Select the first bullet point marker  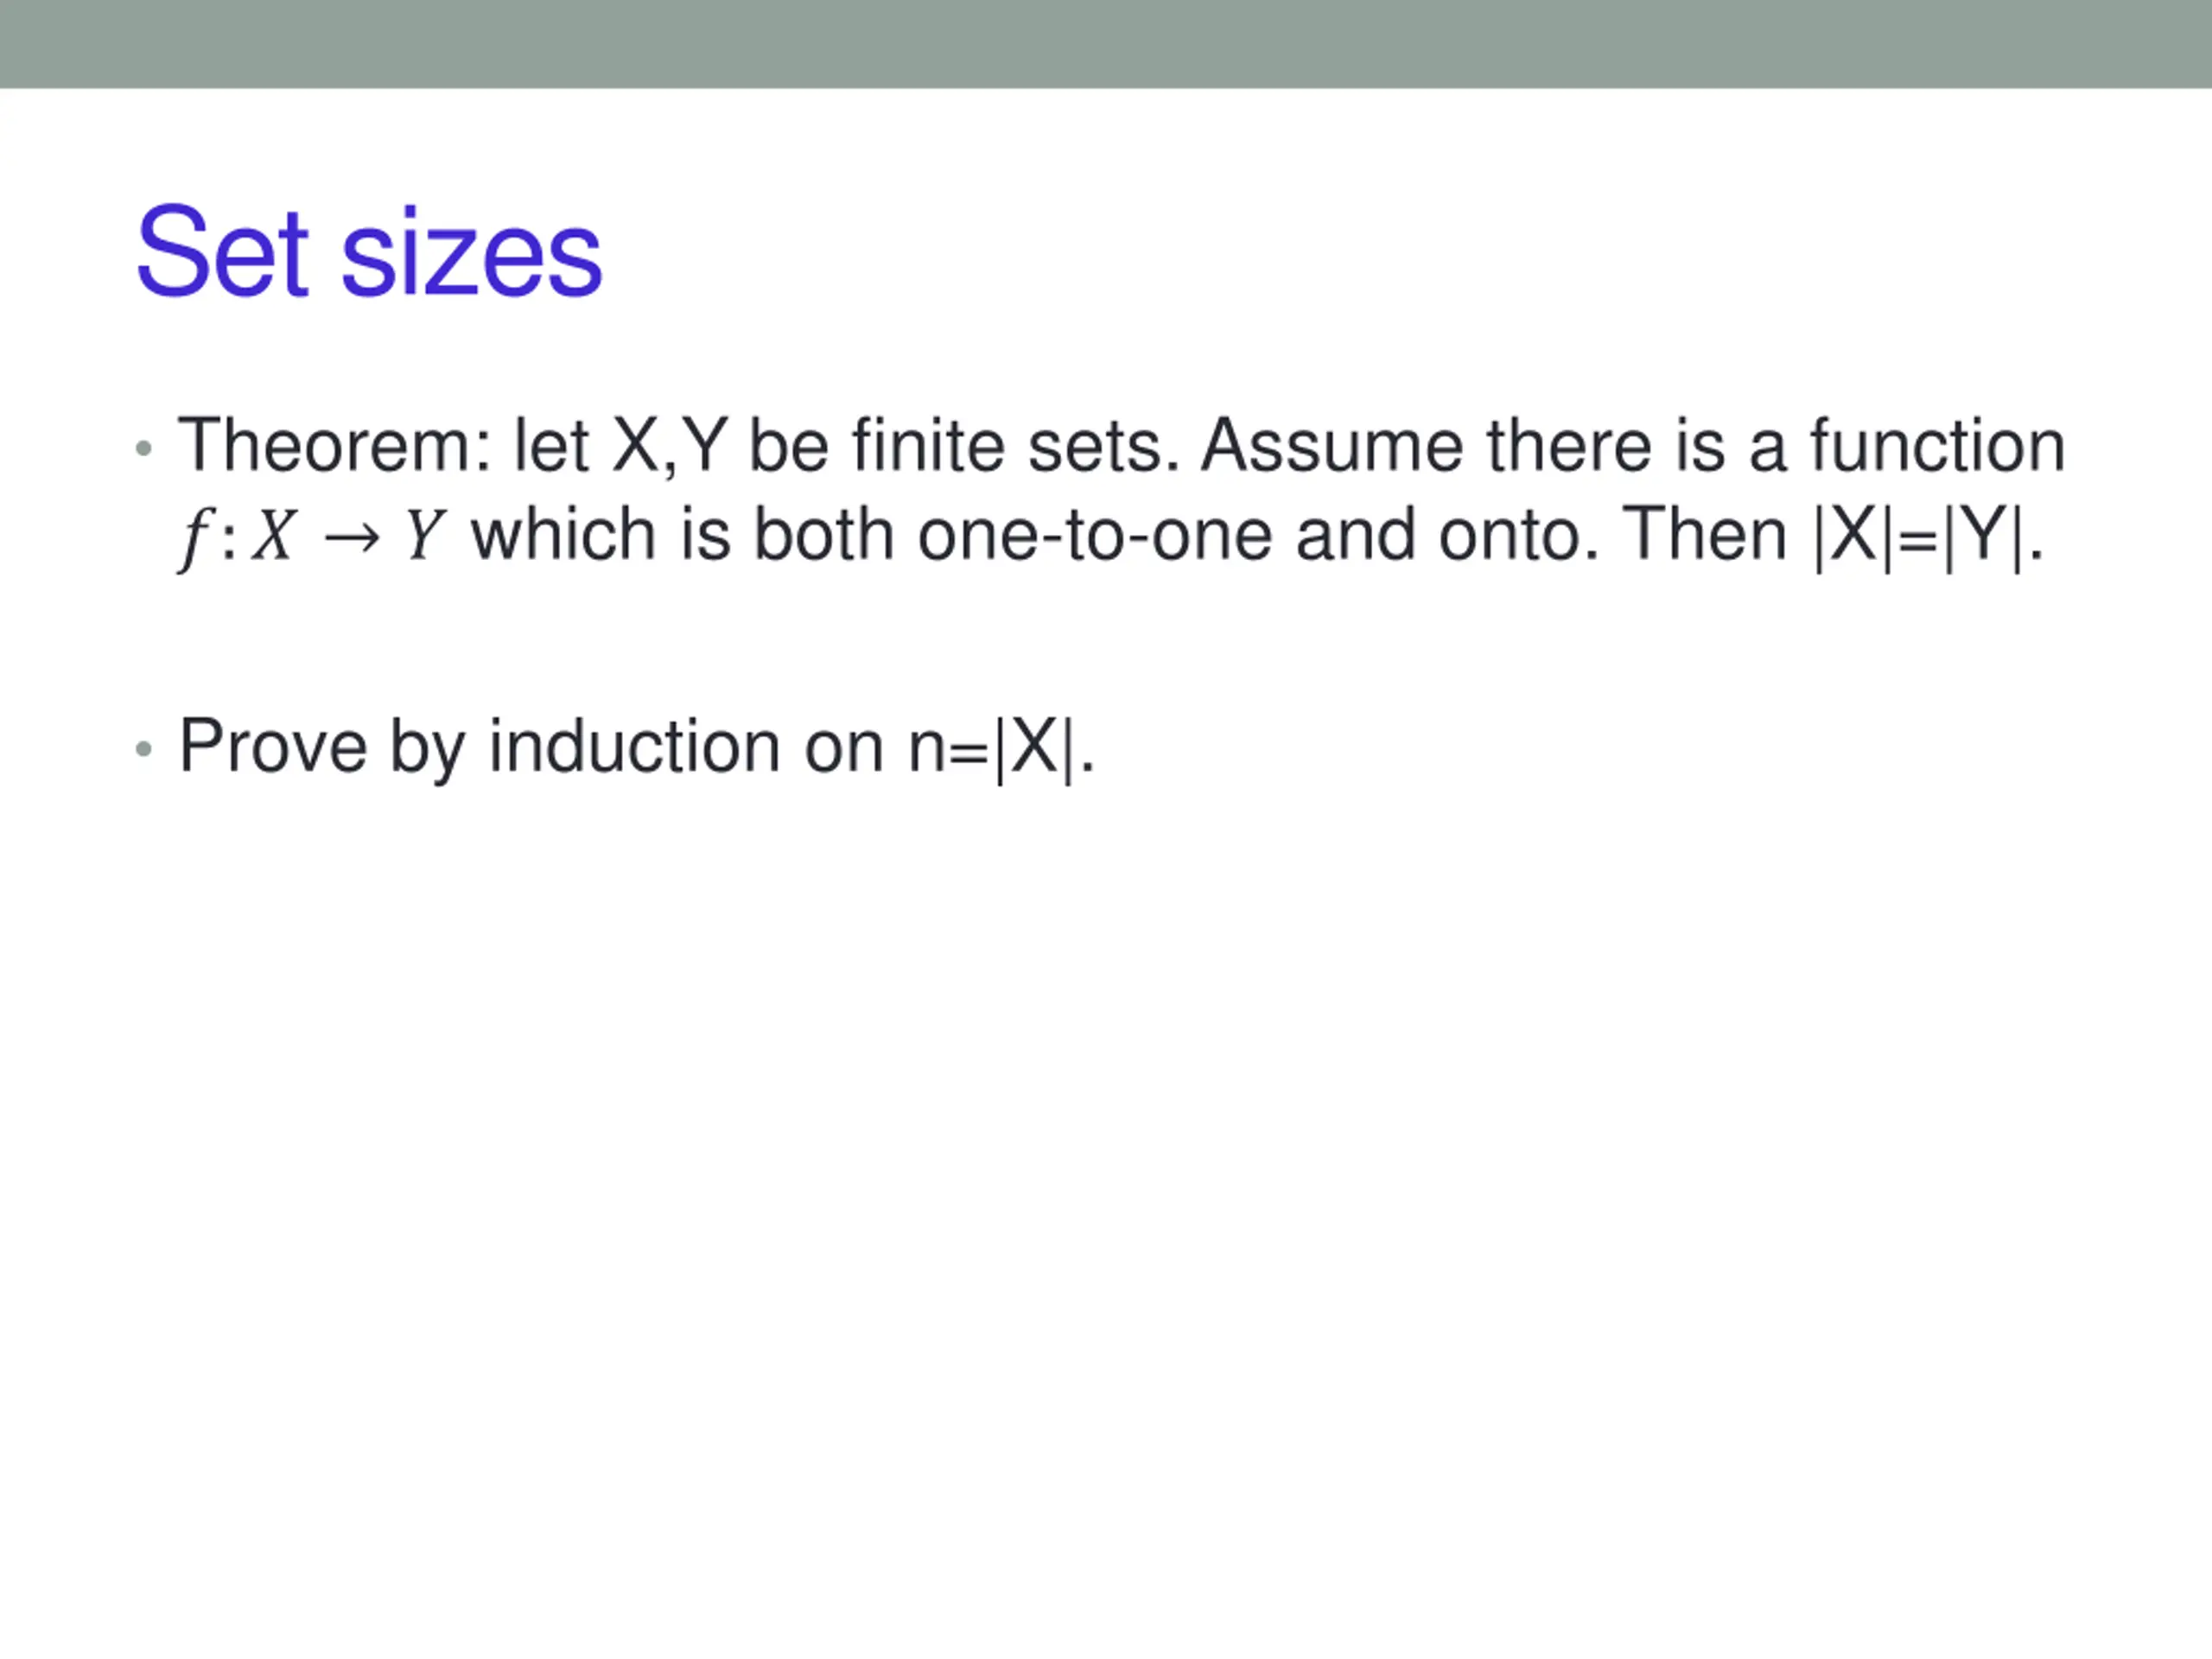click(x=144, y=449)
